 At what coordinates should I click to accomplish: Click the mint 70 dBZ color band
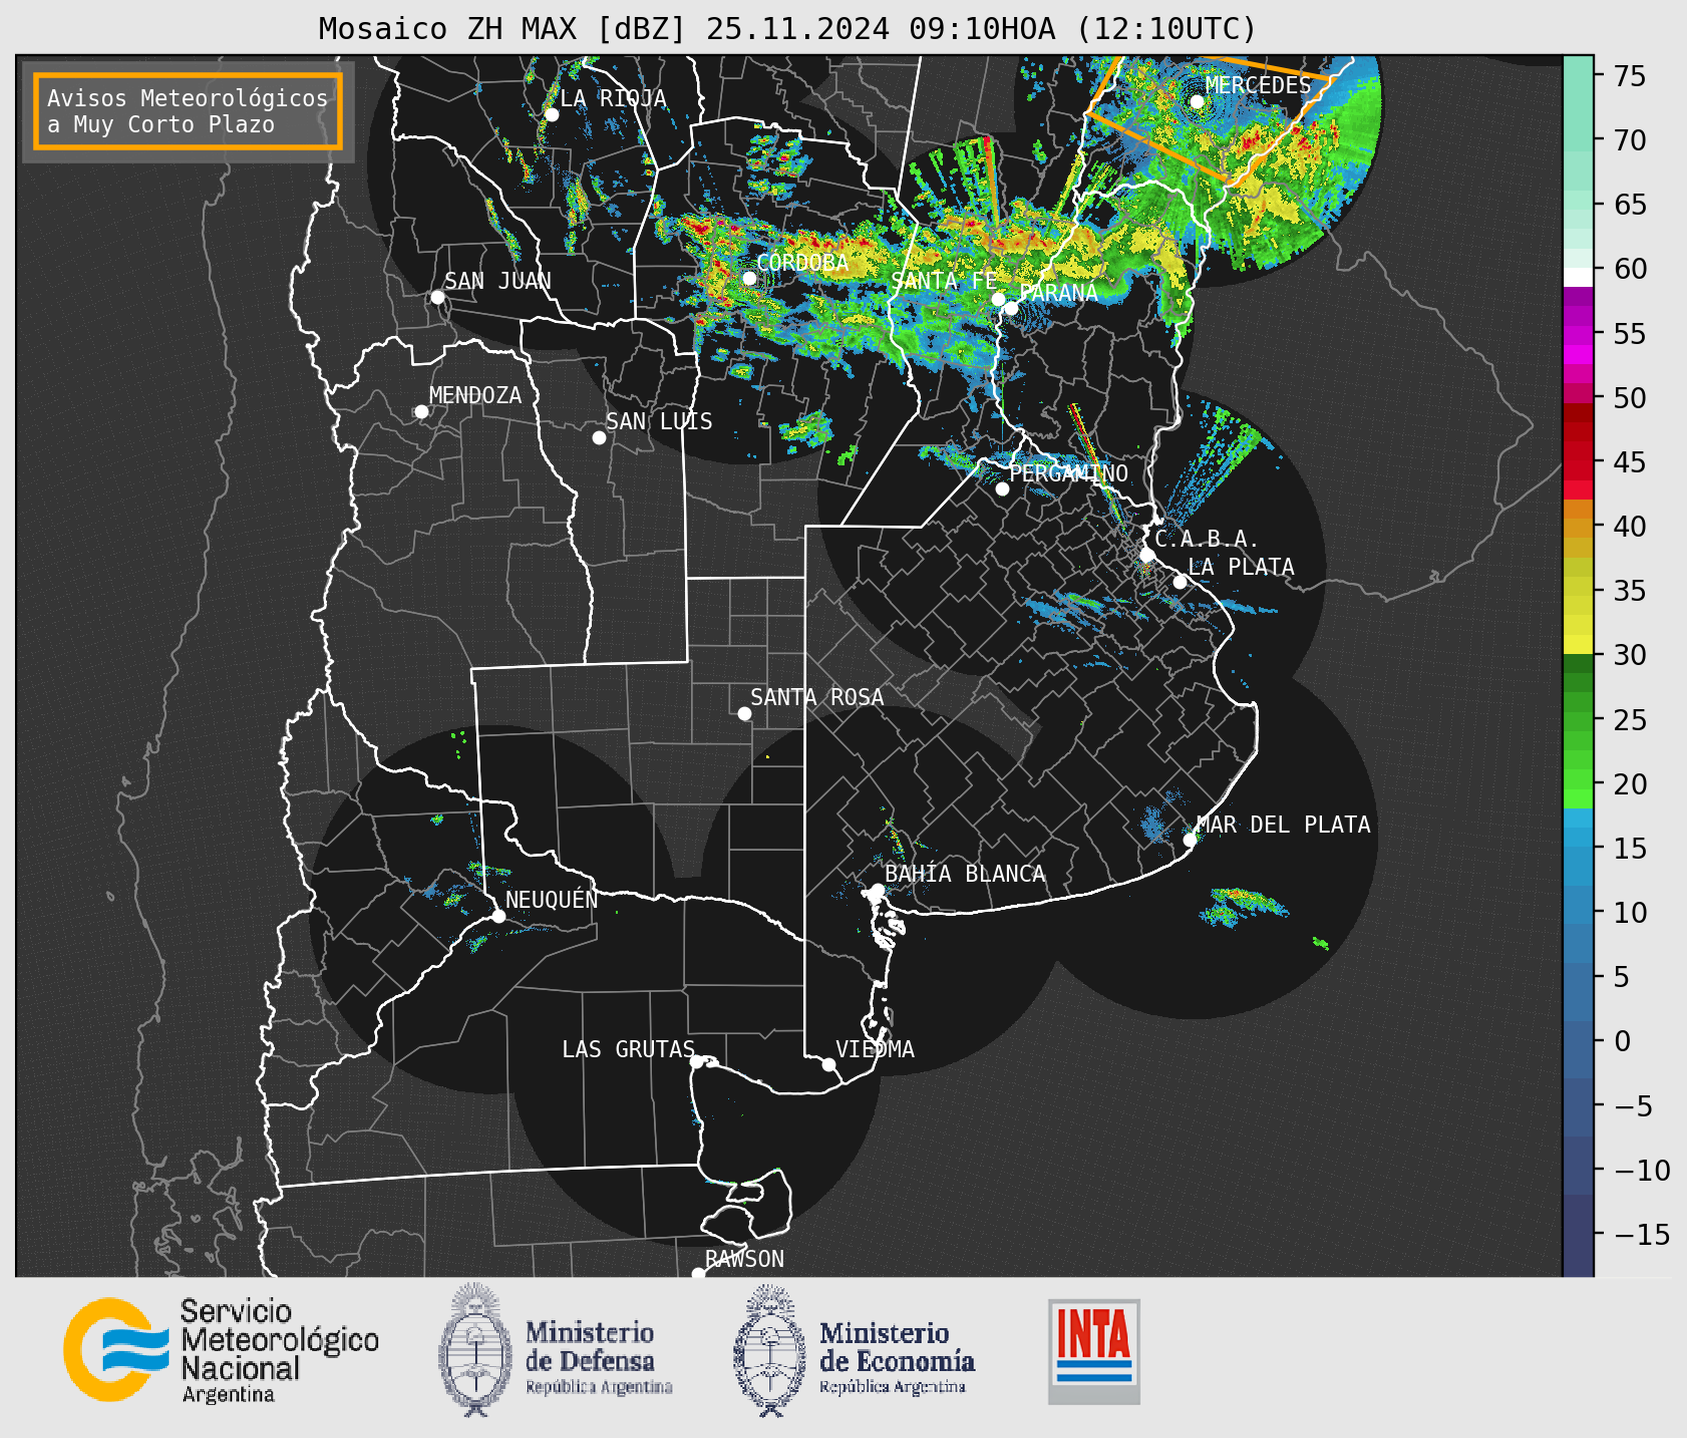click(1578, 140)
